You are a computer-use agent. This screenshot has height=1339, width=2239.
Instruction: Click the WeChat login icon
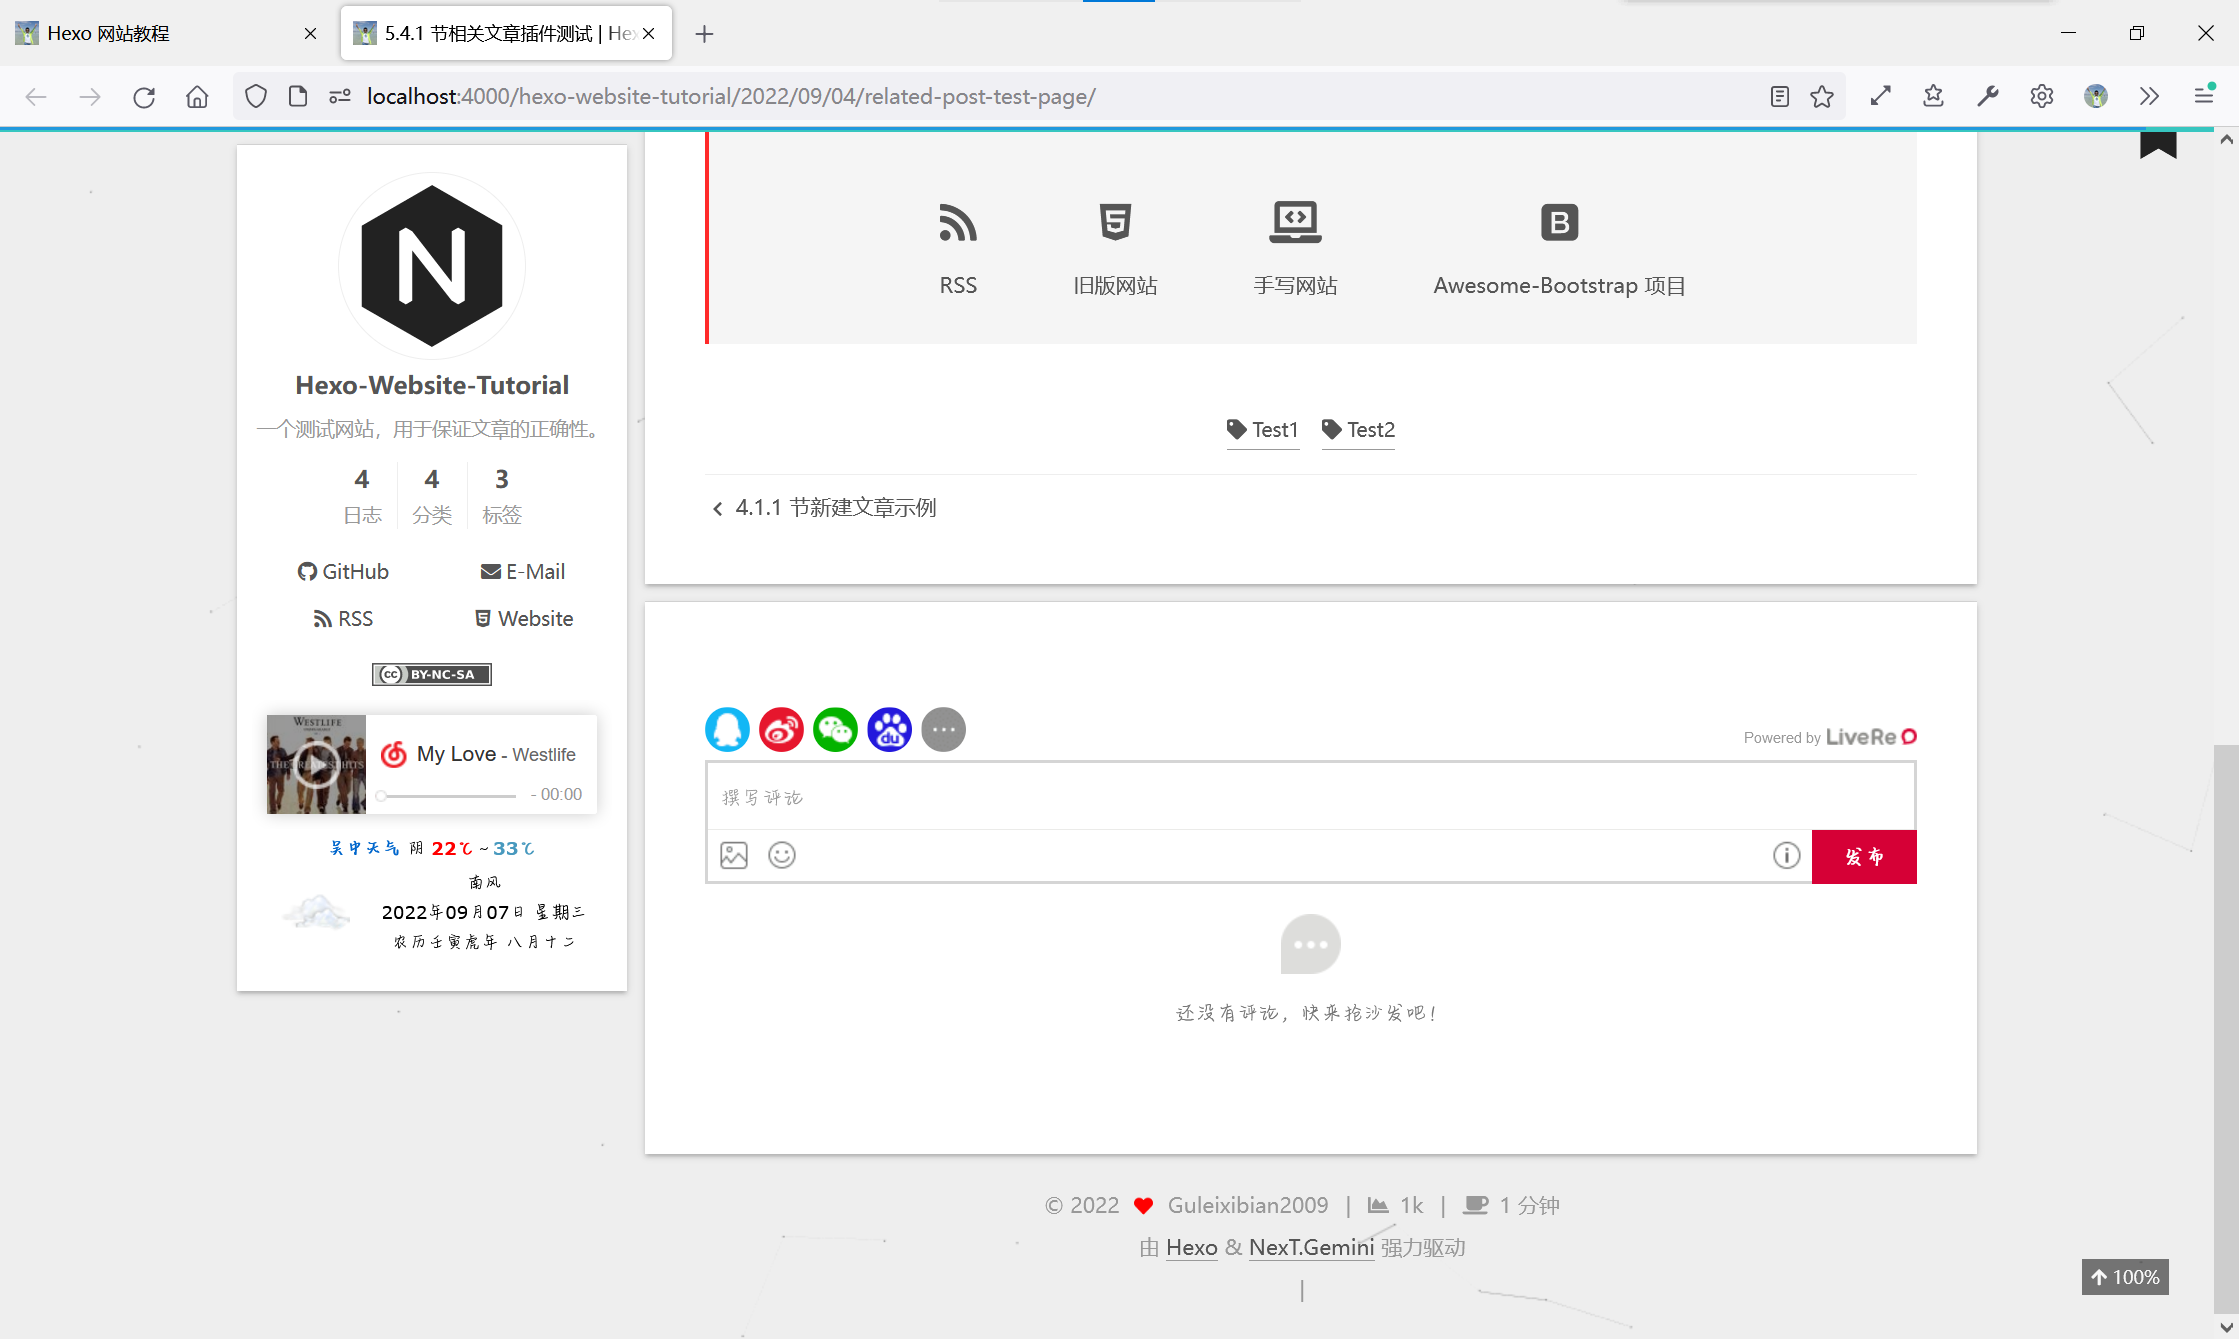(x=835, y=729)
